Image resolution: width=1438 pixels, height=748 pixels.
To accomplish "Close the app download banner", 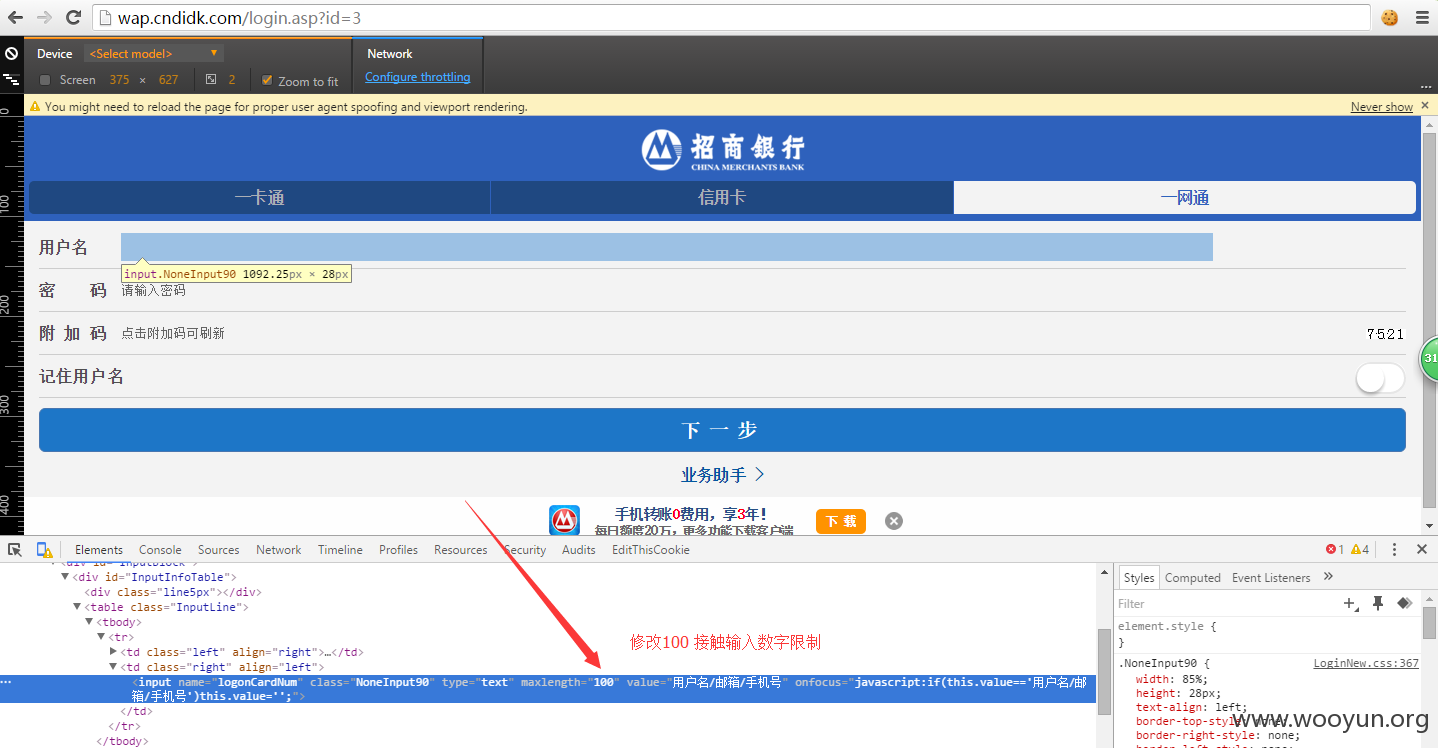I will pos(894,521).
